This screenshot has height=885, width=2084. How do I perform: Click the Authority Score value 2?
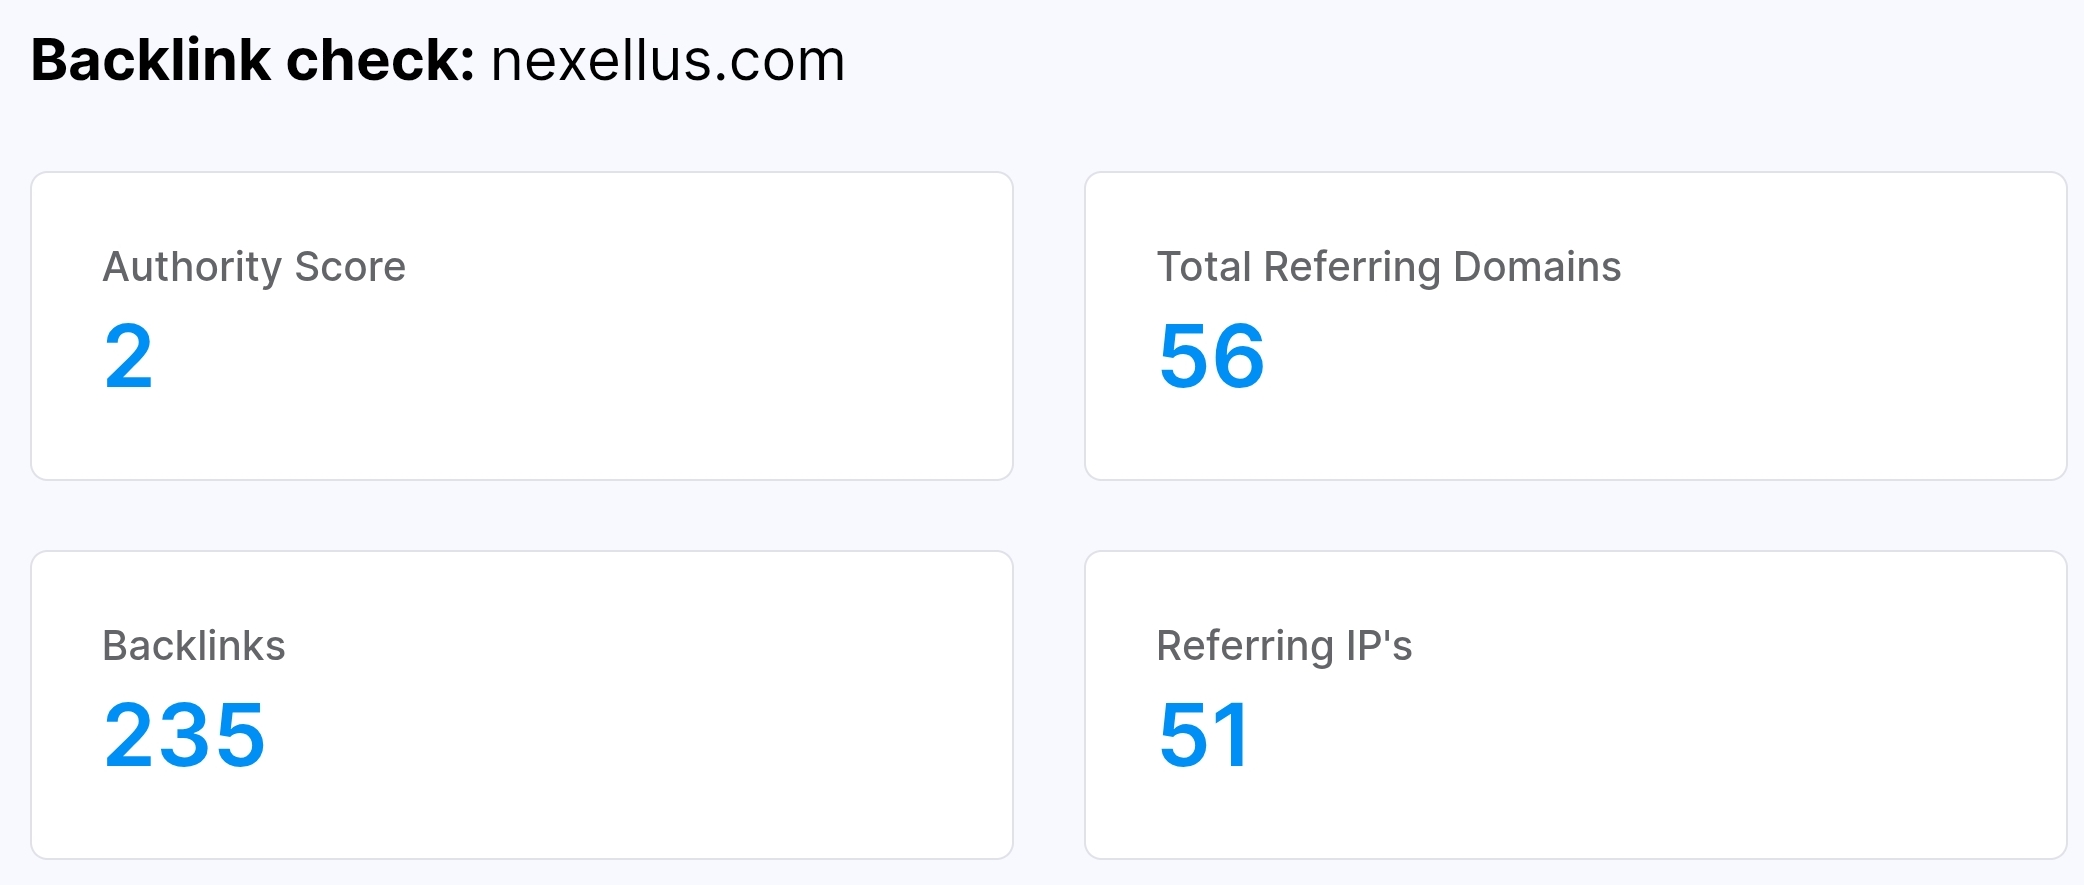tap(128, 356)
